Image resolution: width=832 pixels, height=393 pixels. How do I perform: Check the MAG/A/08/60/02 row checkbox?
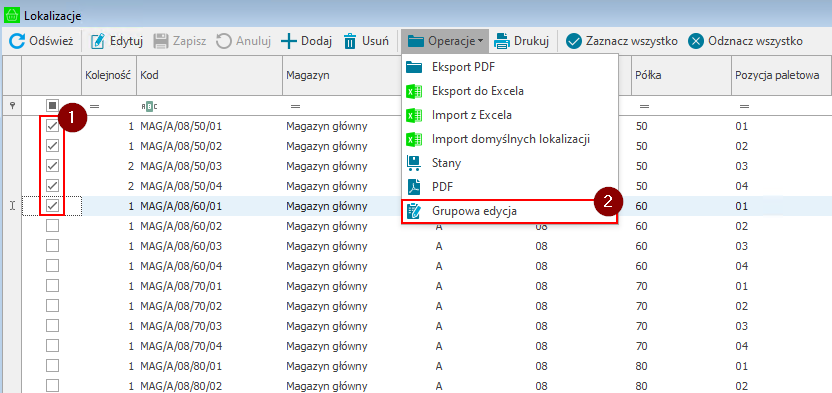[52, 226]
